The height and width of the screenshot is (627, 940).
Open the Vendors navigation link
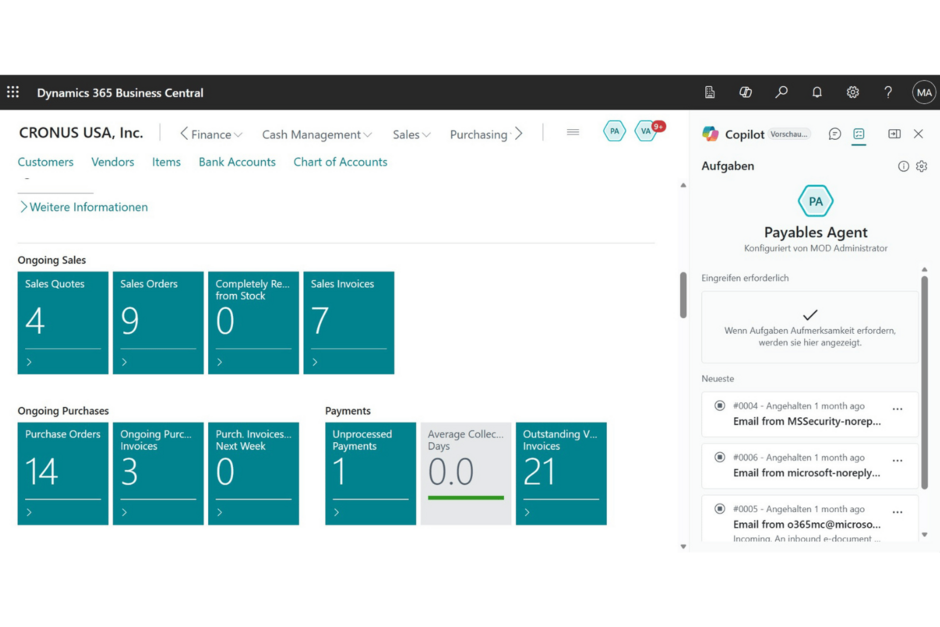coord(112,162)
